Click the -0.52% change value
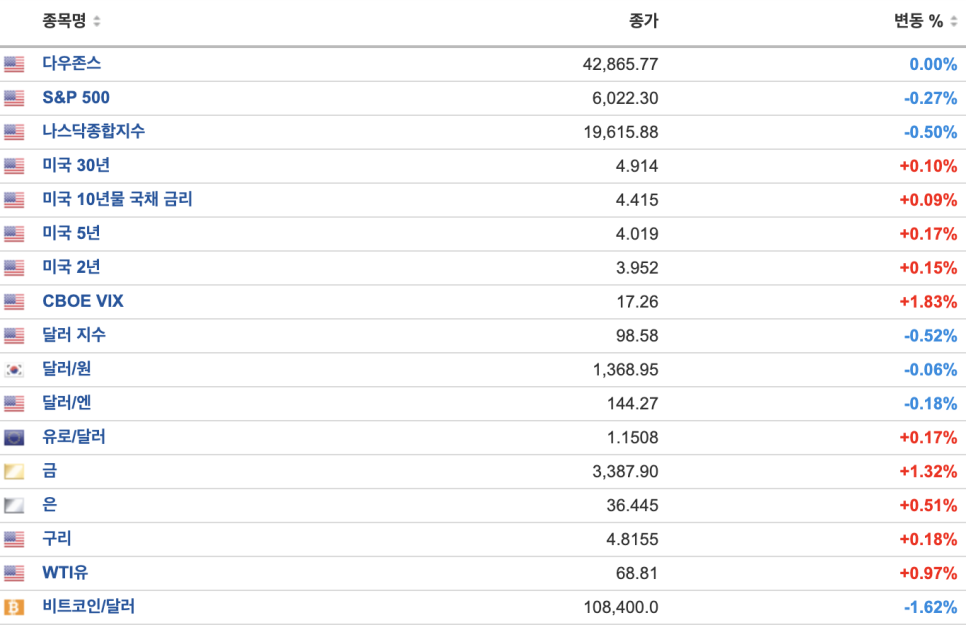The width and height of the screenshot is (966, 625). (x=930, y=335)
